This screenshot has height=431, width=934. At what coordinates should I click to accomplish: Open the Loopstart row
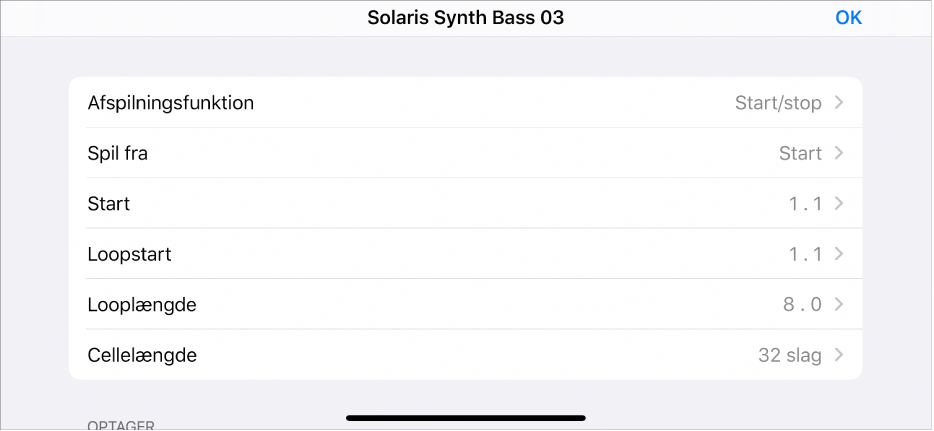click(x=129, y=254)
